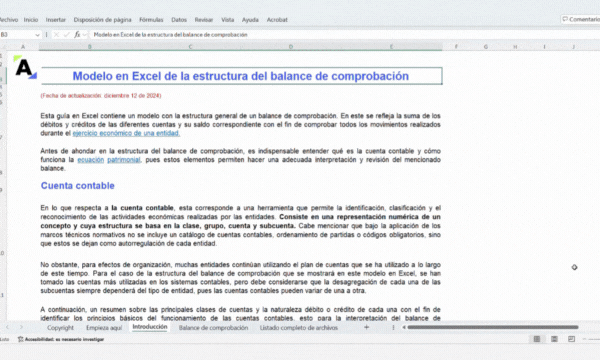600x360 pixels.
Task: Open the ejercicio económico de una entidad link
Action: click(126, 133)
